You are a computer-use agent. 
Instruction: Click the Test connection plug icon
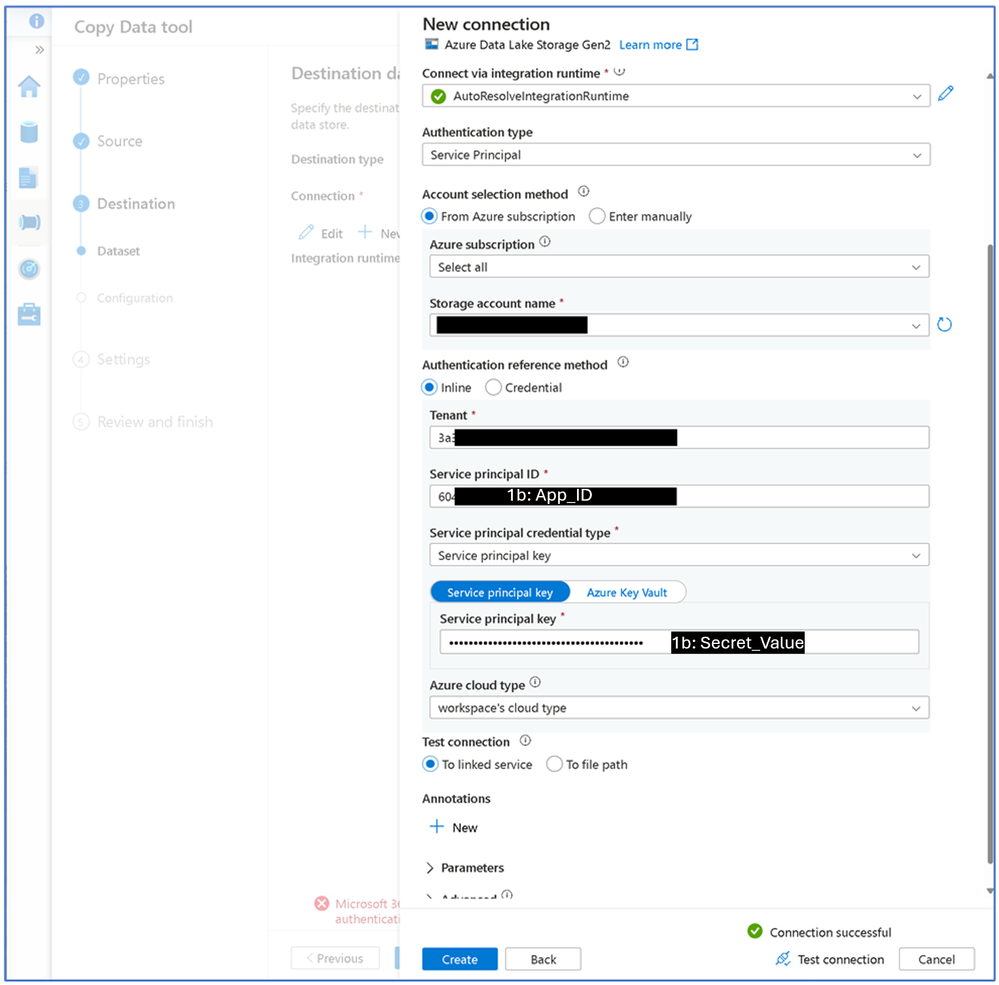pos(783,958)
